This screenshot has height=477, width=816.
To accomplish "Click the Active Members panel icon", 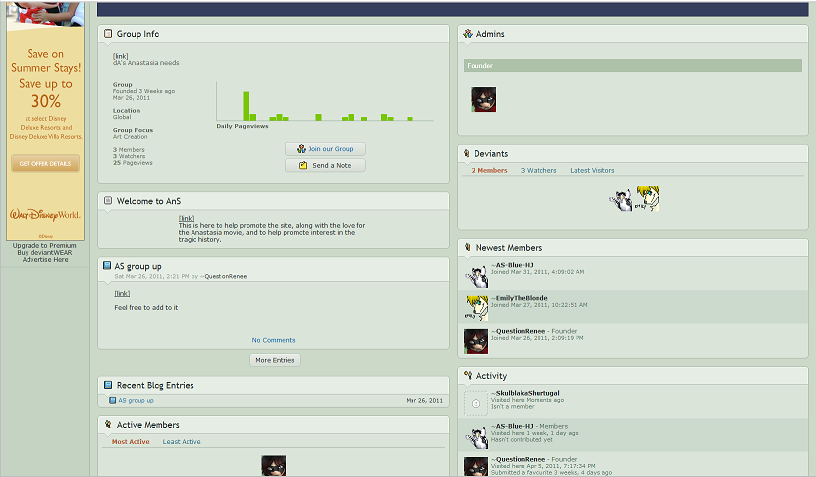I will tap(108, 424).
